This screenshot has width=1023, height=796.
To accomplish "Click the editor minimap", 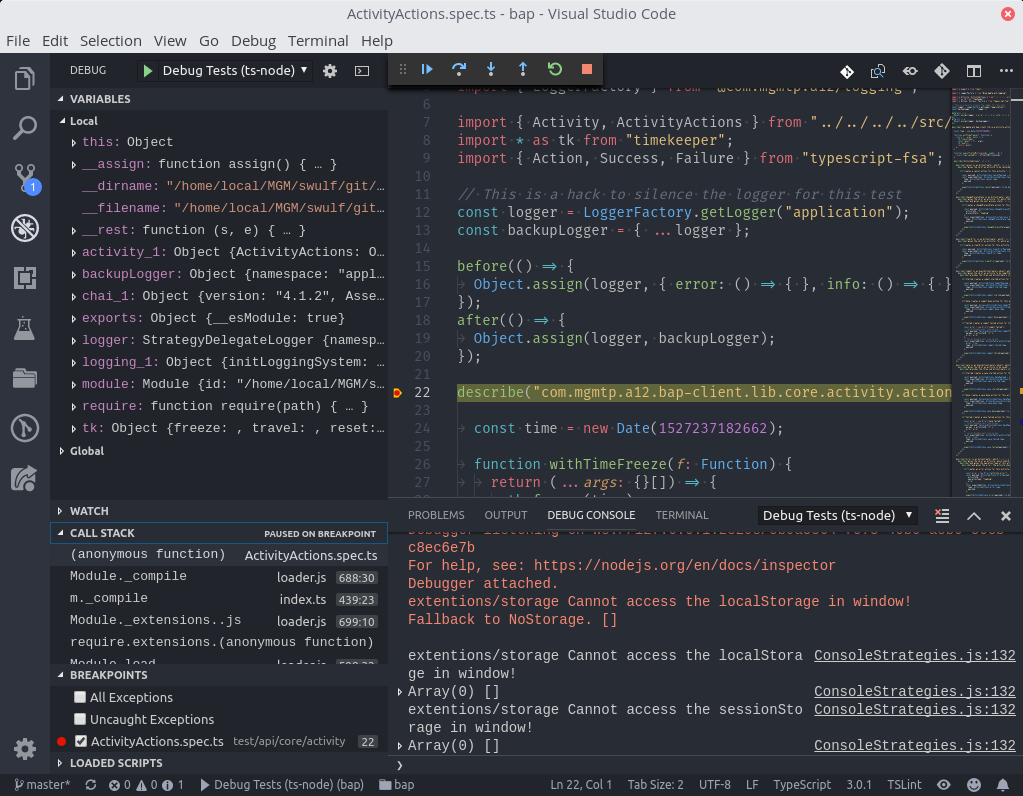I will point(981,292).
